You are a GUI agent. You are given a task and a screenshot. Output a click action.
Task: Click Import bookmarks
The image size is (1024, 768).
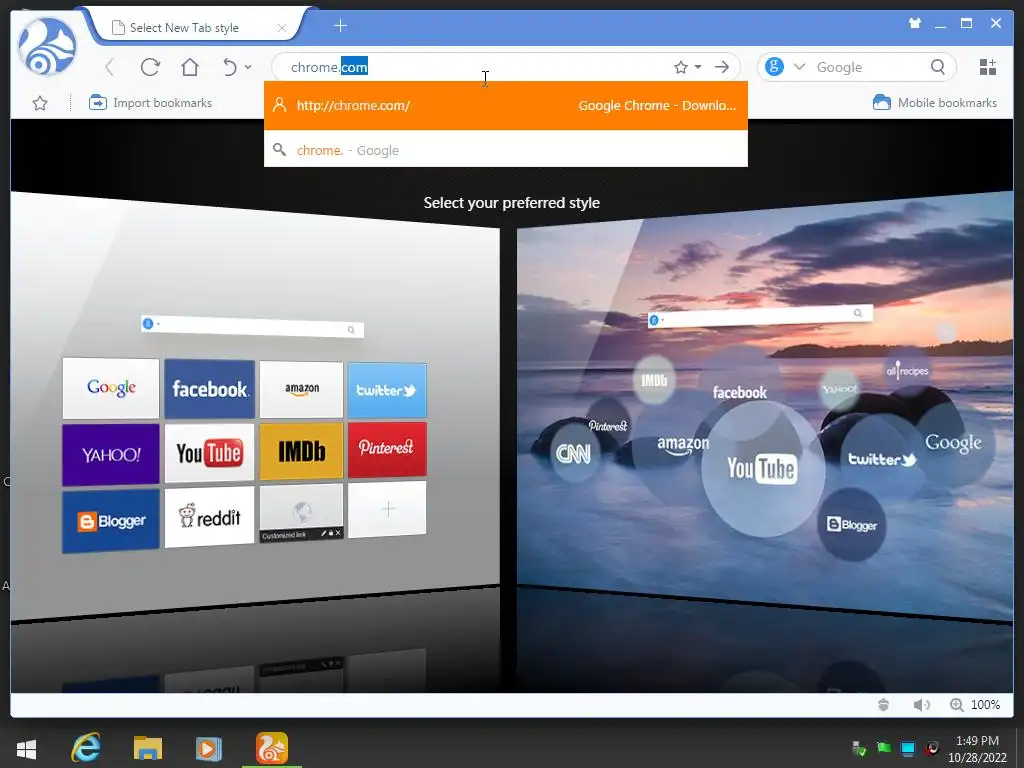pyautogui.click(x=150, y=103)
